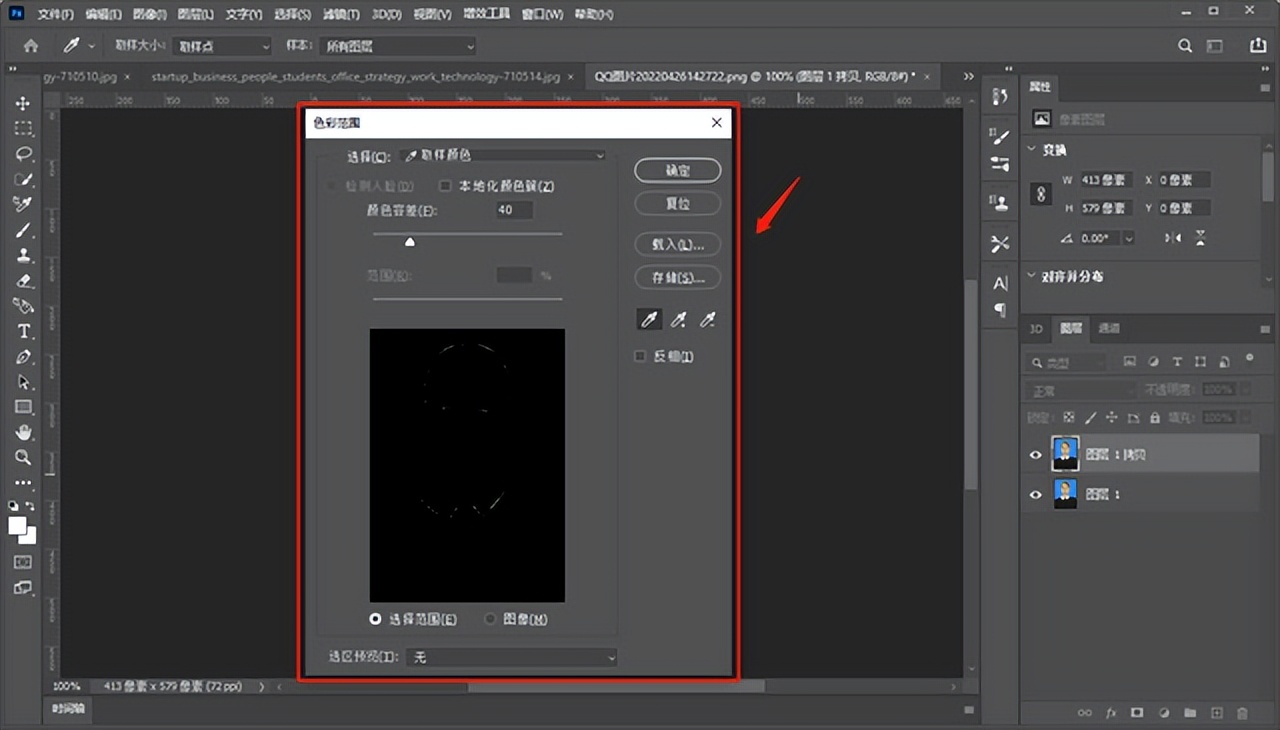Enable the 反相 checkbox
The height and width of the screenshot is (730, 1280).
pyautogui.click(x=639, y=355)
